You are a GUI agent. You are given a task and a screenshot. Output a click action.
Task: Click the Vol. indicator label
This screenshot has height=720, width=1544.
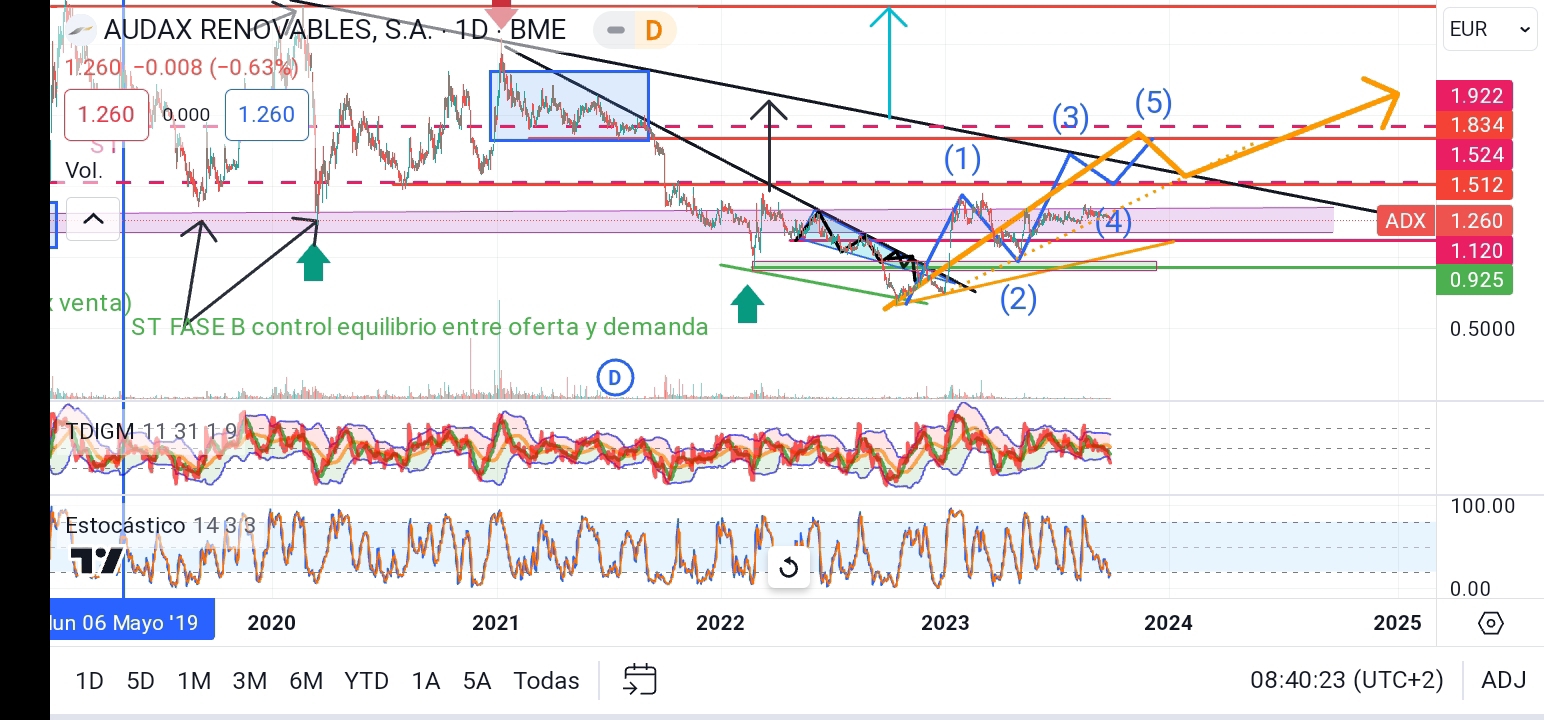click(84, 170)
